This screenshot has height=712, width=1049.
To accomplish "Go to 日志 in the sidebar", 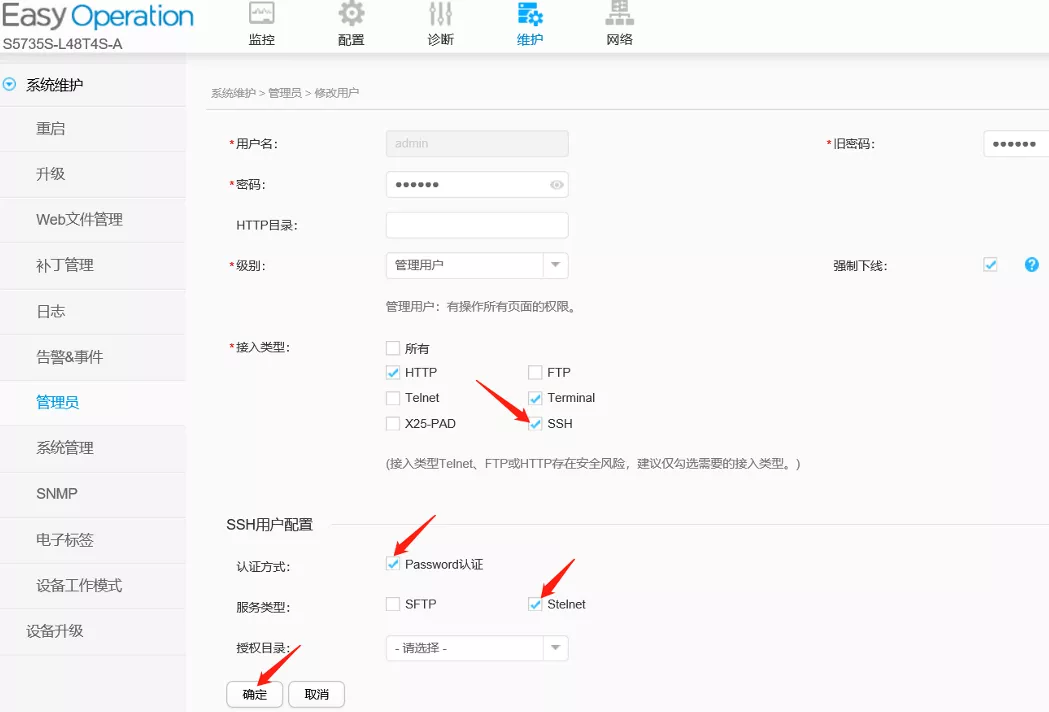I will pos(51,311).
